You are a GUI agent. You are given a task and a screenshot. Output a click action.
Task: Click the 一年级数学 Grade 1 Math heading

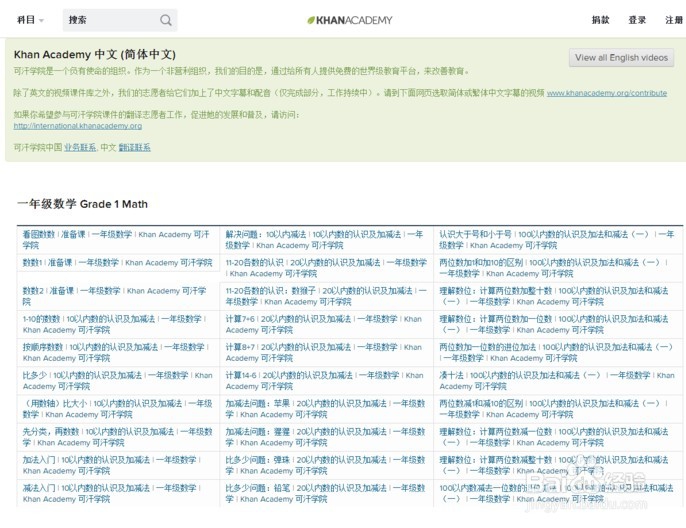click(x=82, y=204)
